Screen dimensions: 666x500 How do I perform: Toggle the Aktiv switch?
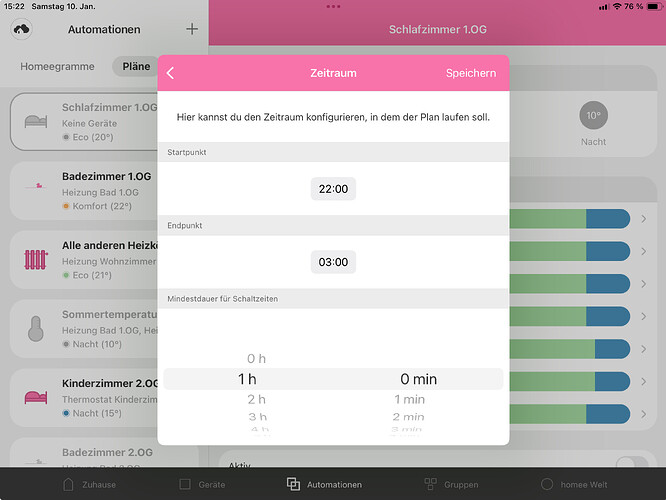tap(631, 464)
